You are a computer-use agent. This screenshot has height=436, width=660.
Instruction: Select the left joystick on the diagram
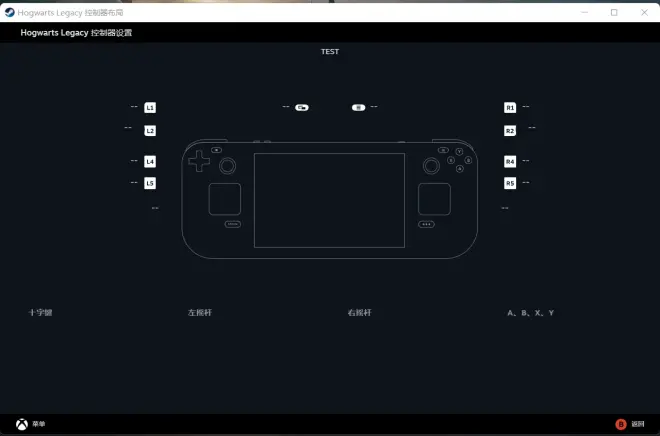pyautogui.click(x=228, y=166)
